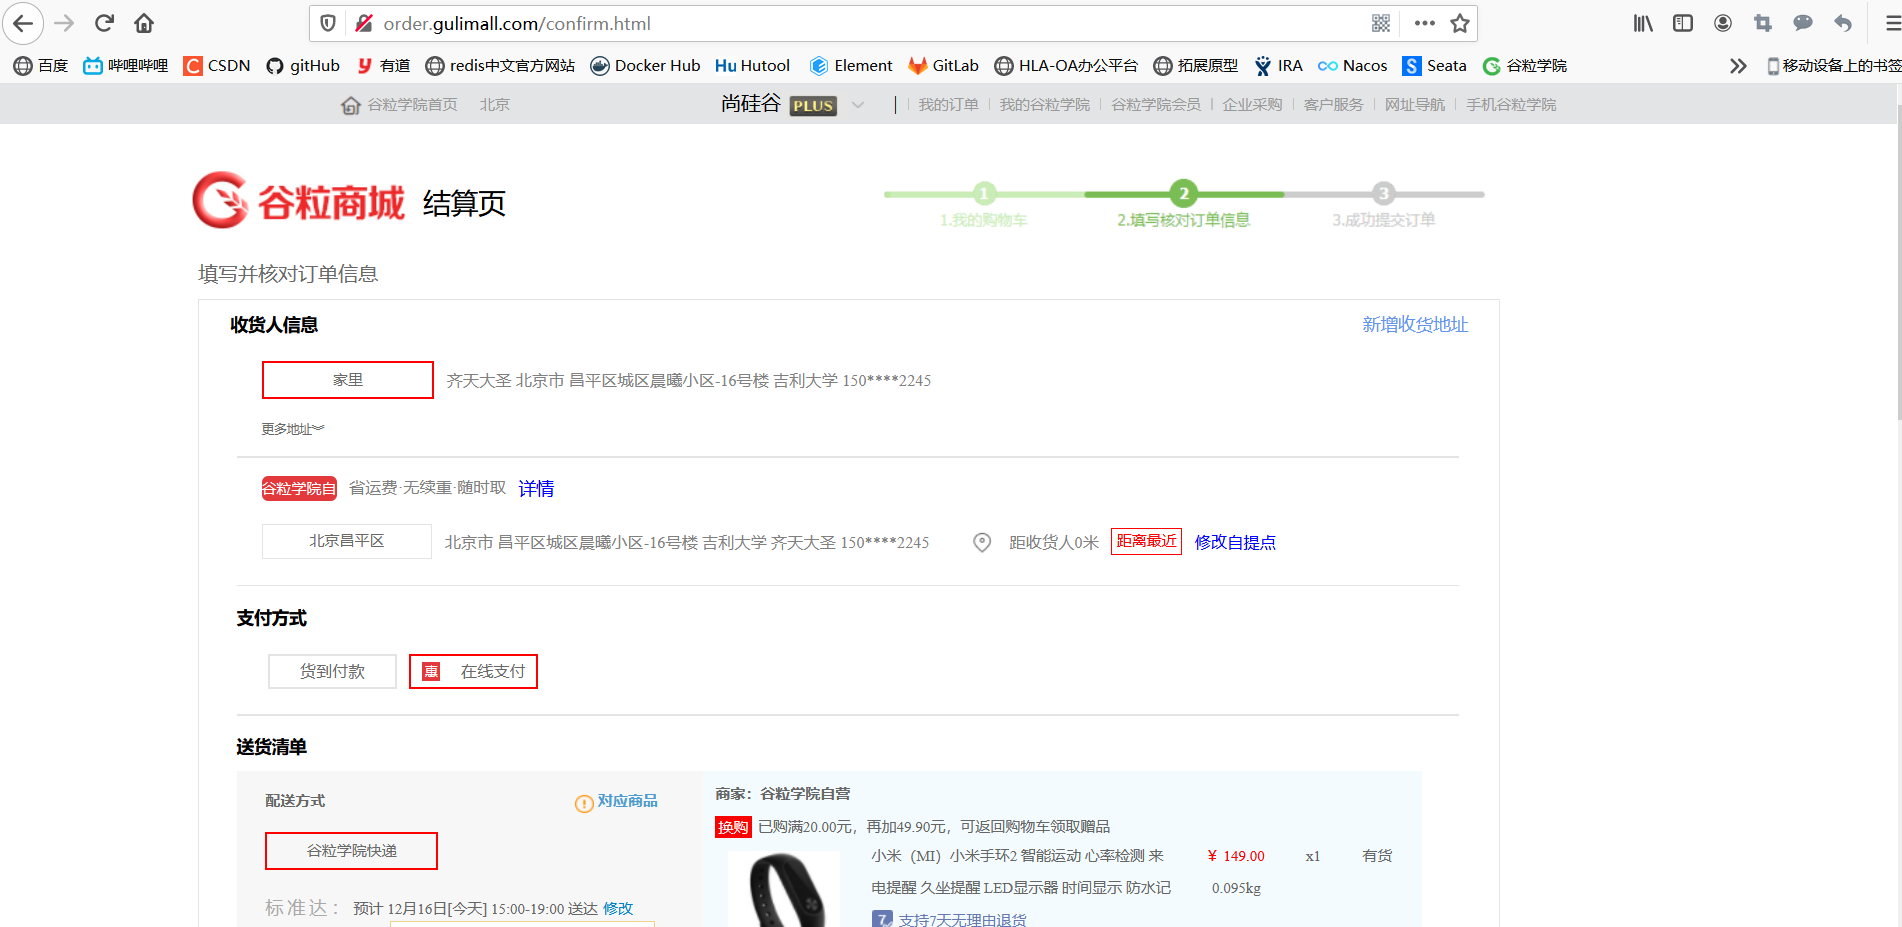Expand 更多地址 to show more addresses
Viewport: 1902px width, 927px height.
tap(289, 428)
